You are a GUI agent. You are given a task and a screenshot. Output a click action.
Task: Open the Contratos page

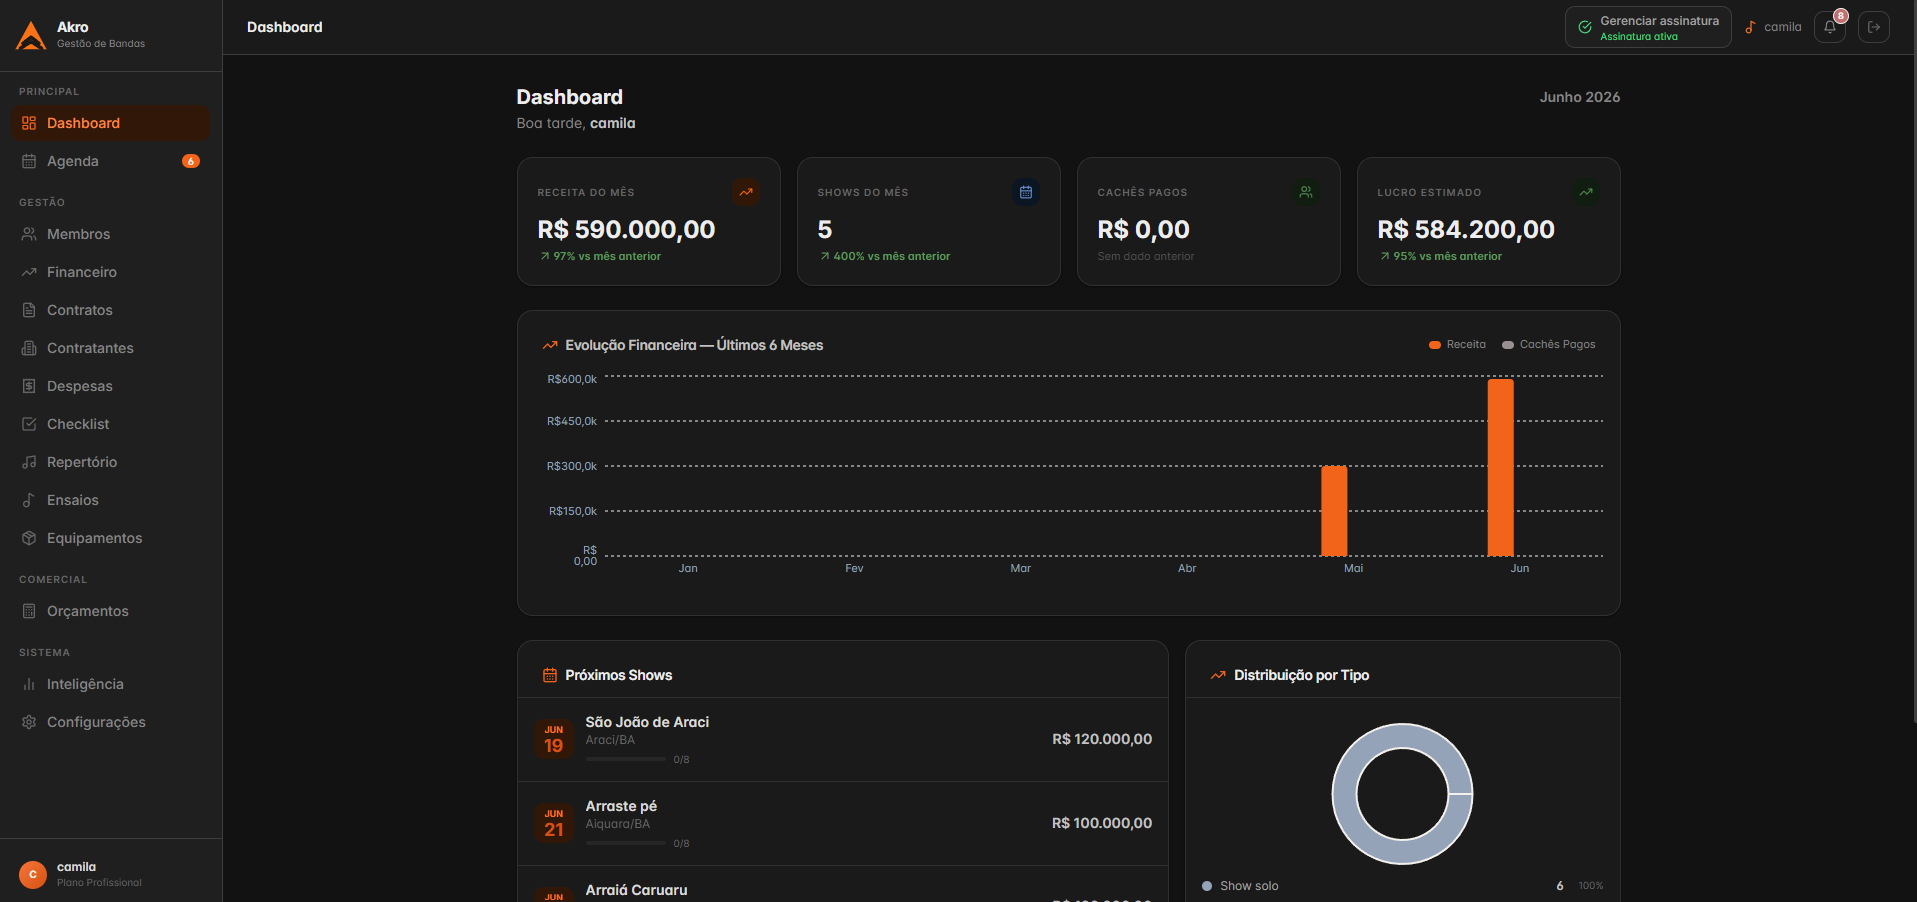[x=111, y=310]
